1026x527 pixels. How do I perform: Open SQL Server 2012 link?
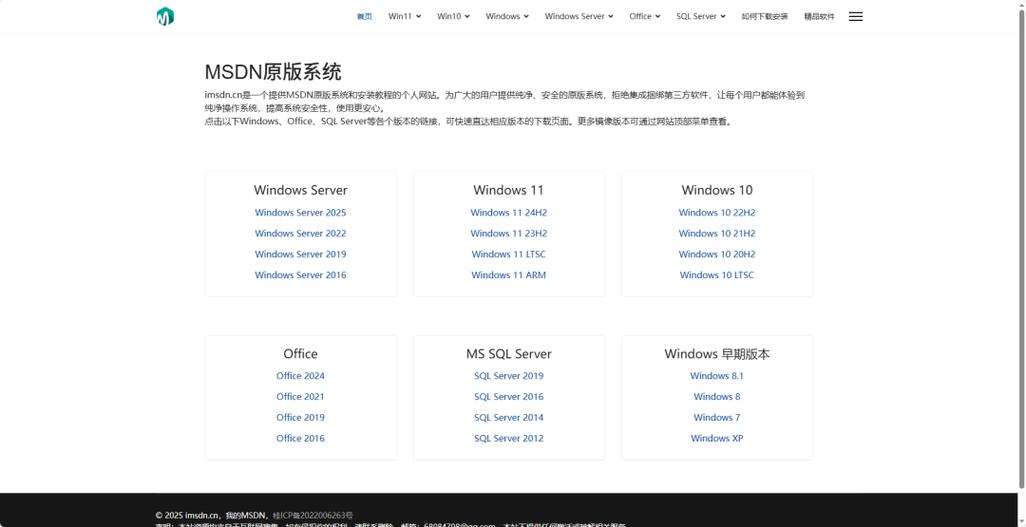point(508,439)
